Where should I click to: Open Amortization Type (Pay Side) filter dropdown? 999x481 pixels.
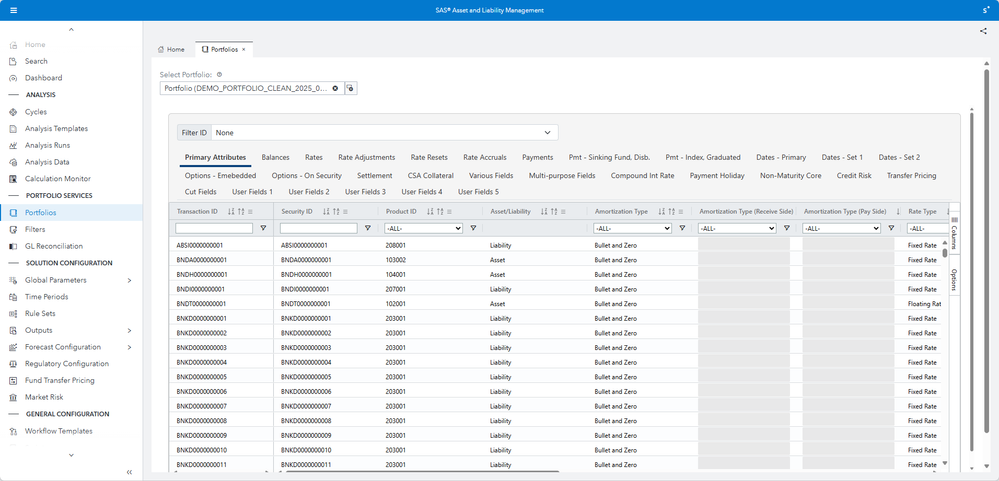pos(841,228)
